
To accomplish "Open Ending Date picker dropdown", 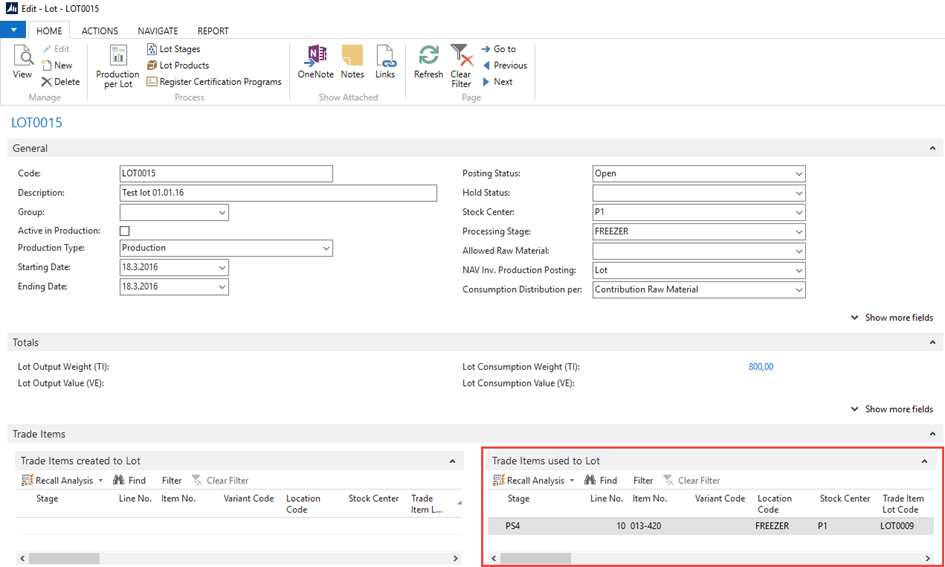I will [222, 287].
